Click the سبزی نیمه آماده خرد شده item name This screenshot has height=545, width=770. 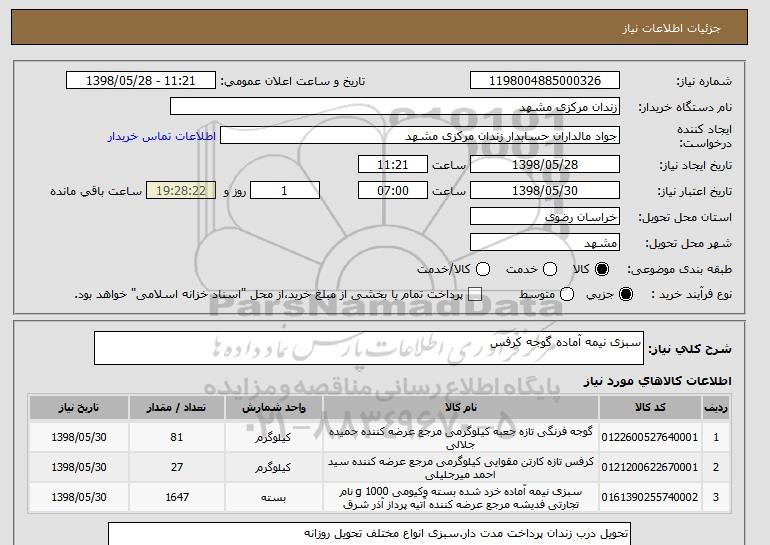point(461,498)
